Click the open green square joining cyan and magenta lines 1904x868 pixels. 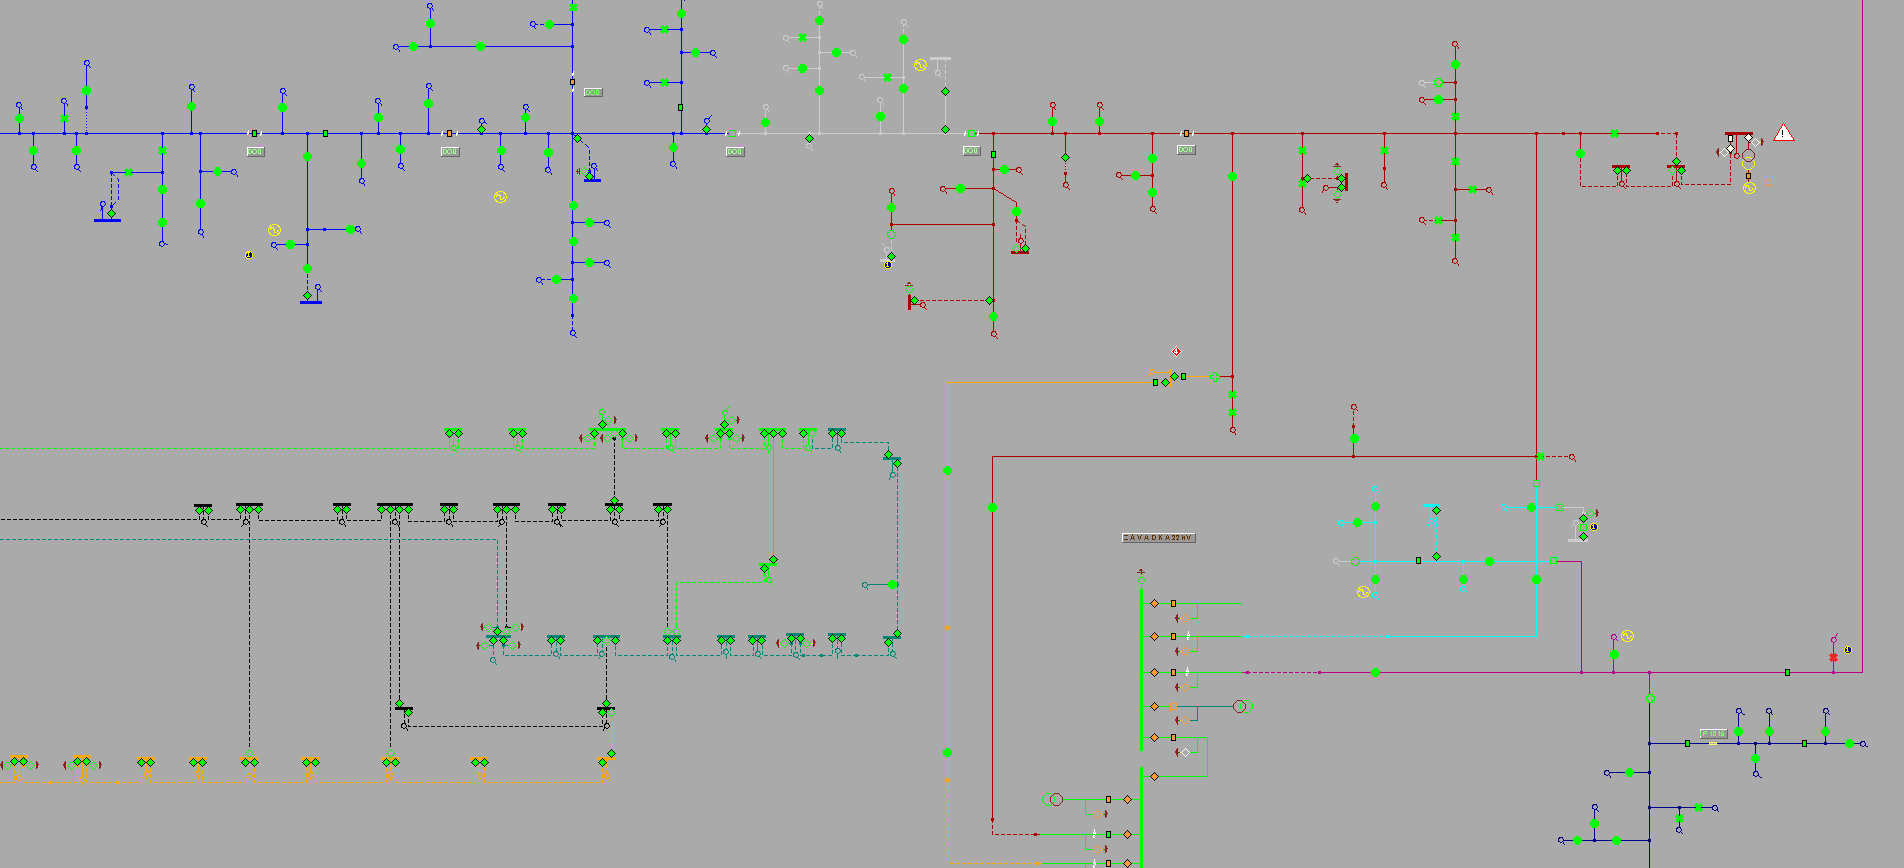pos(1553,560)
